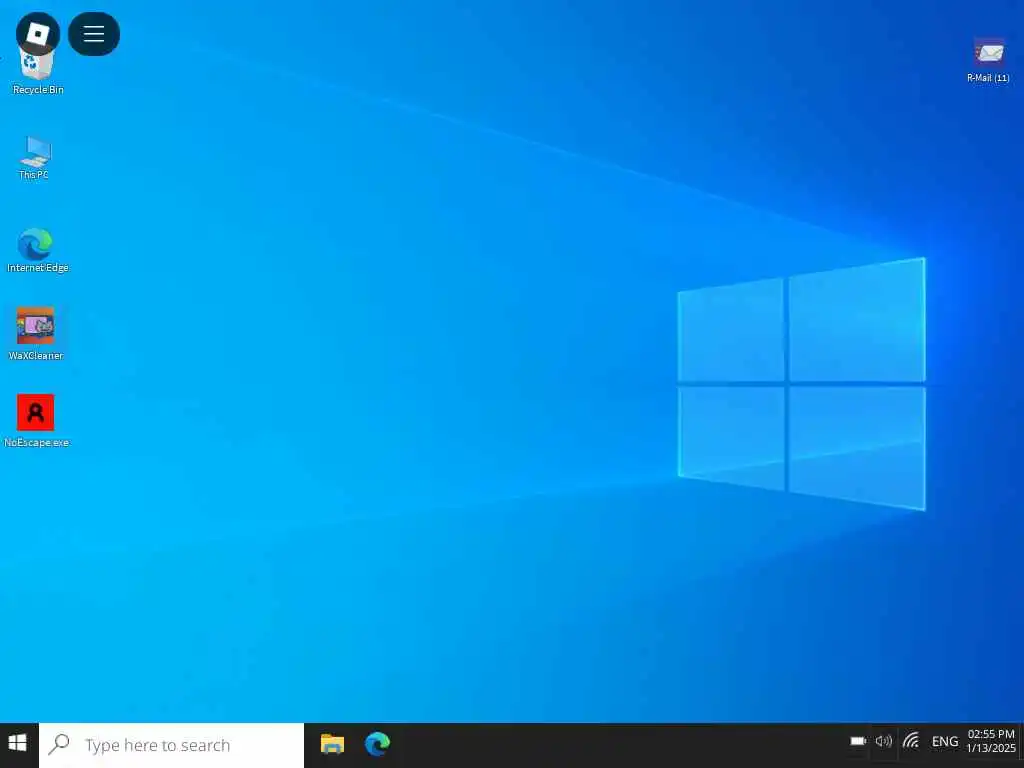Image resolution: width=1024 pixels, height=768 pixels.
Task: Open the R-Mail (11) desktop icon
Action: pyautogui.click(x=988, y=60)
